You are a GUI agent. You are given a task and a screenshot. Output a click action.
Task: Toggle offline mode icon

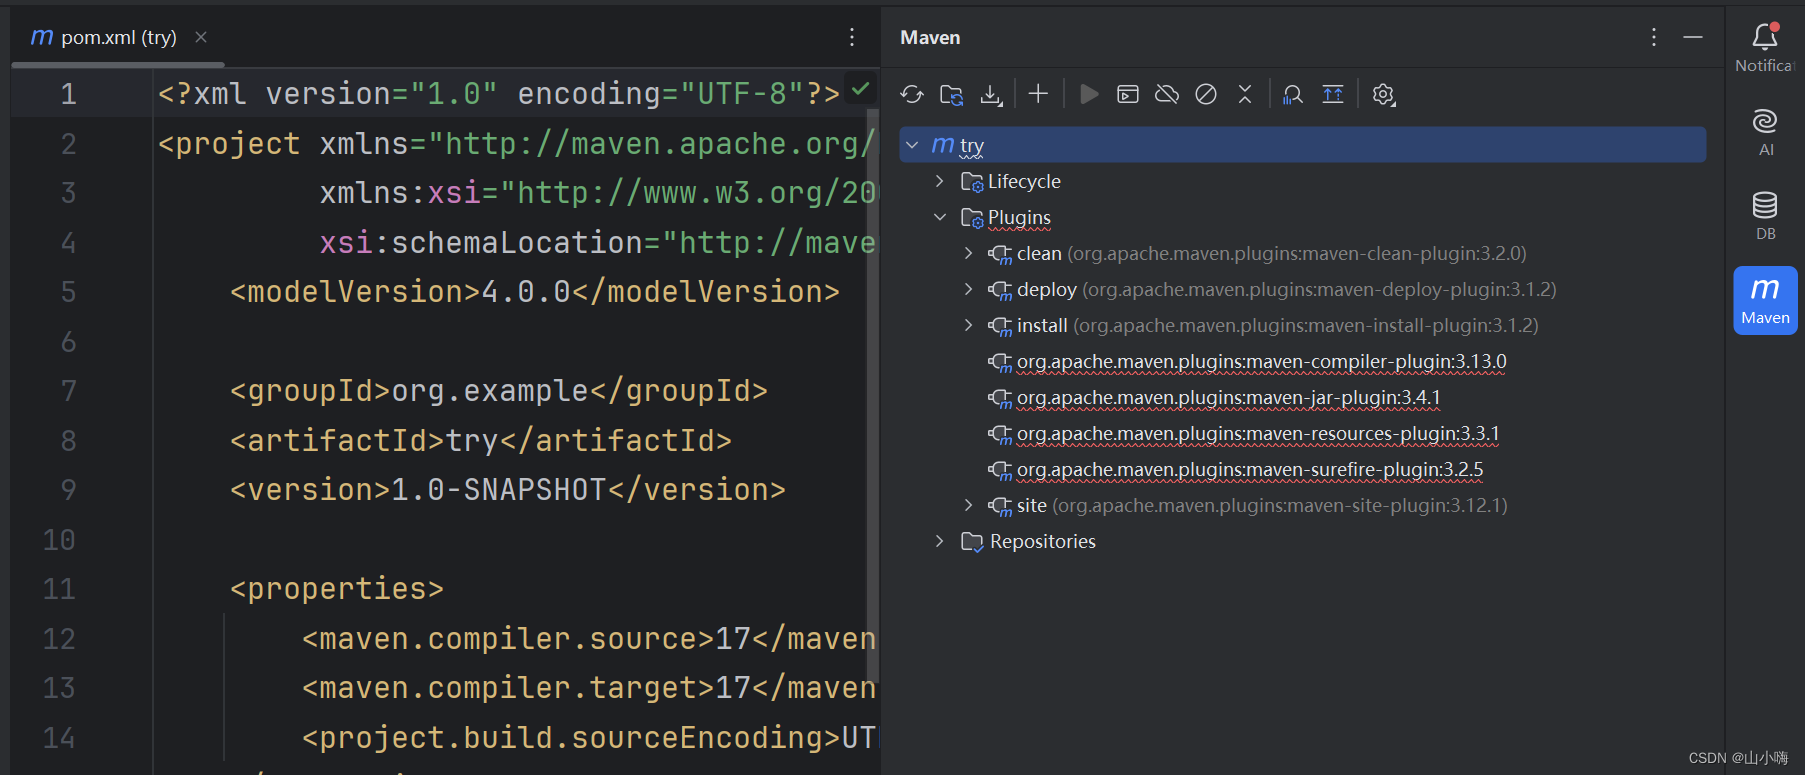coord(1167,94)
